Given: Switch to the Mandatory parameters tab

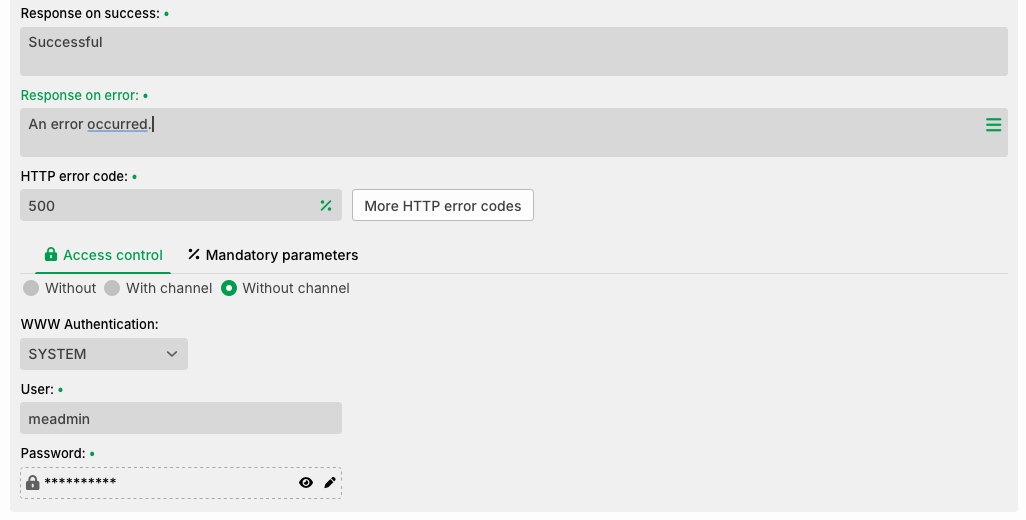Looking at the screenshot, I should click(x=273, y=255).
